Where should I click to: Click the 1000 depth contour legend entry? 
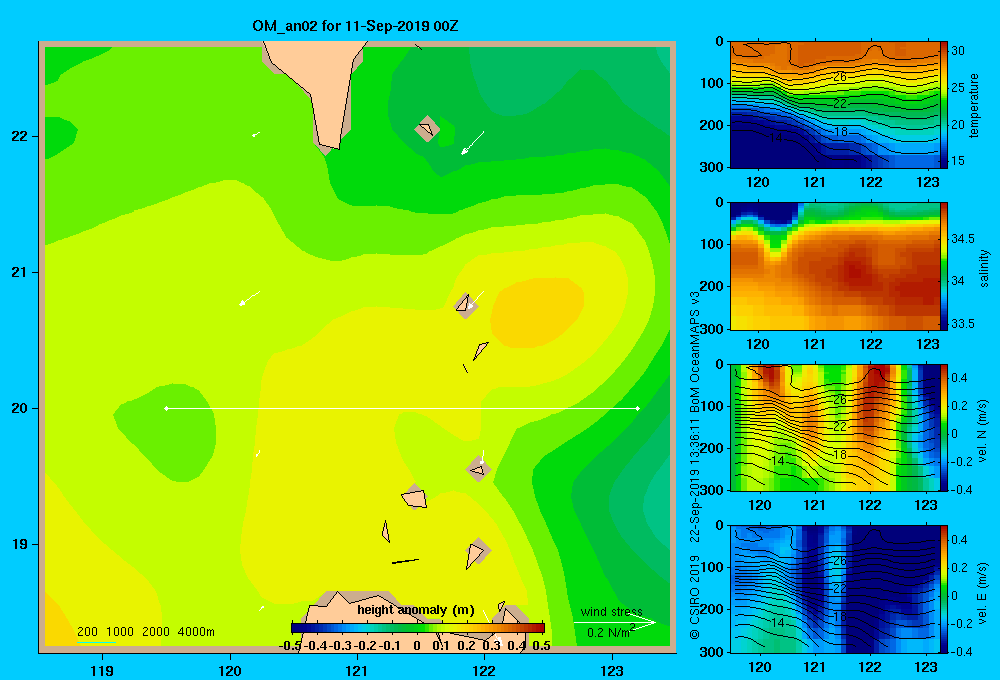point(120,632)
